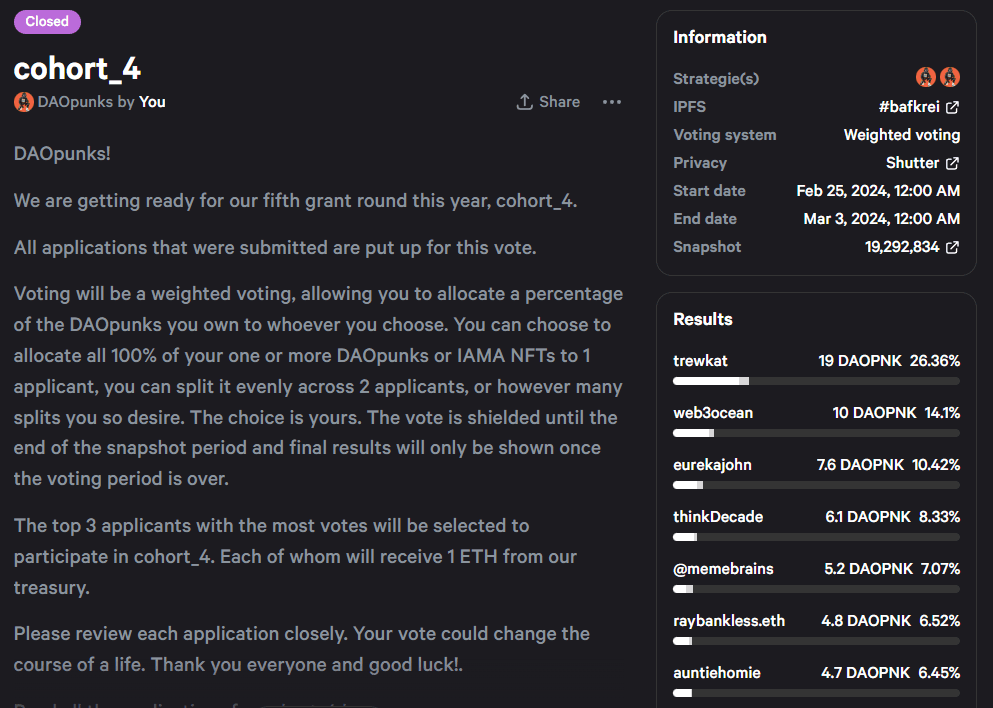Click the Share upload icon
Image resolution: width=993 pixels, height=708 pixels.
[x=524, y=102]
